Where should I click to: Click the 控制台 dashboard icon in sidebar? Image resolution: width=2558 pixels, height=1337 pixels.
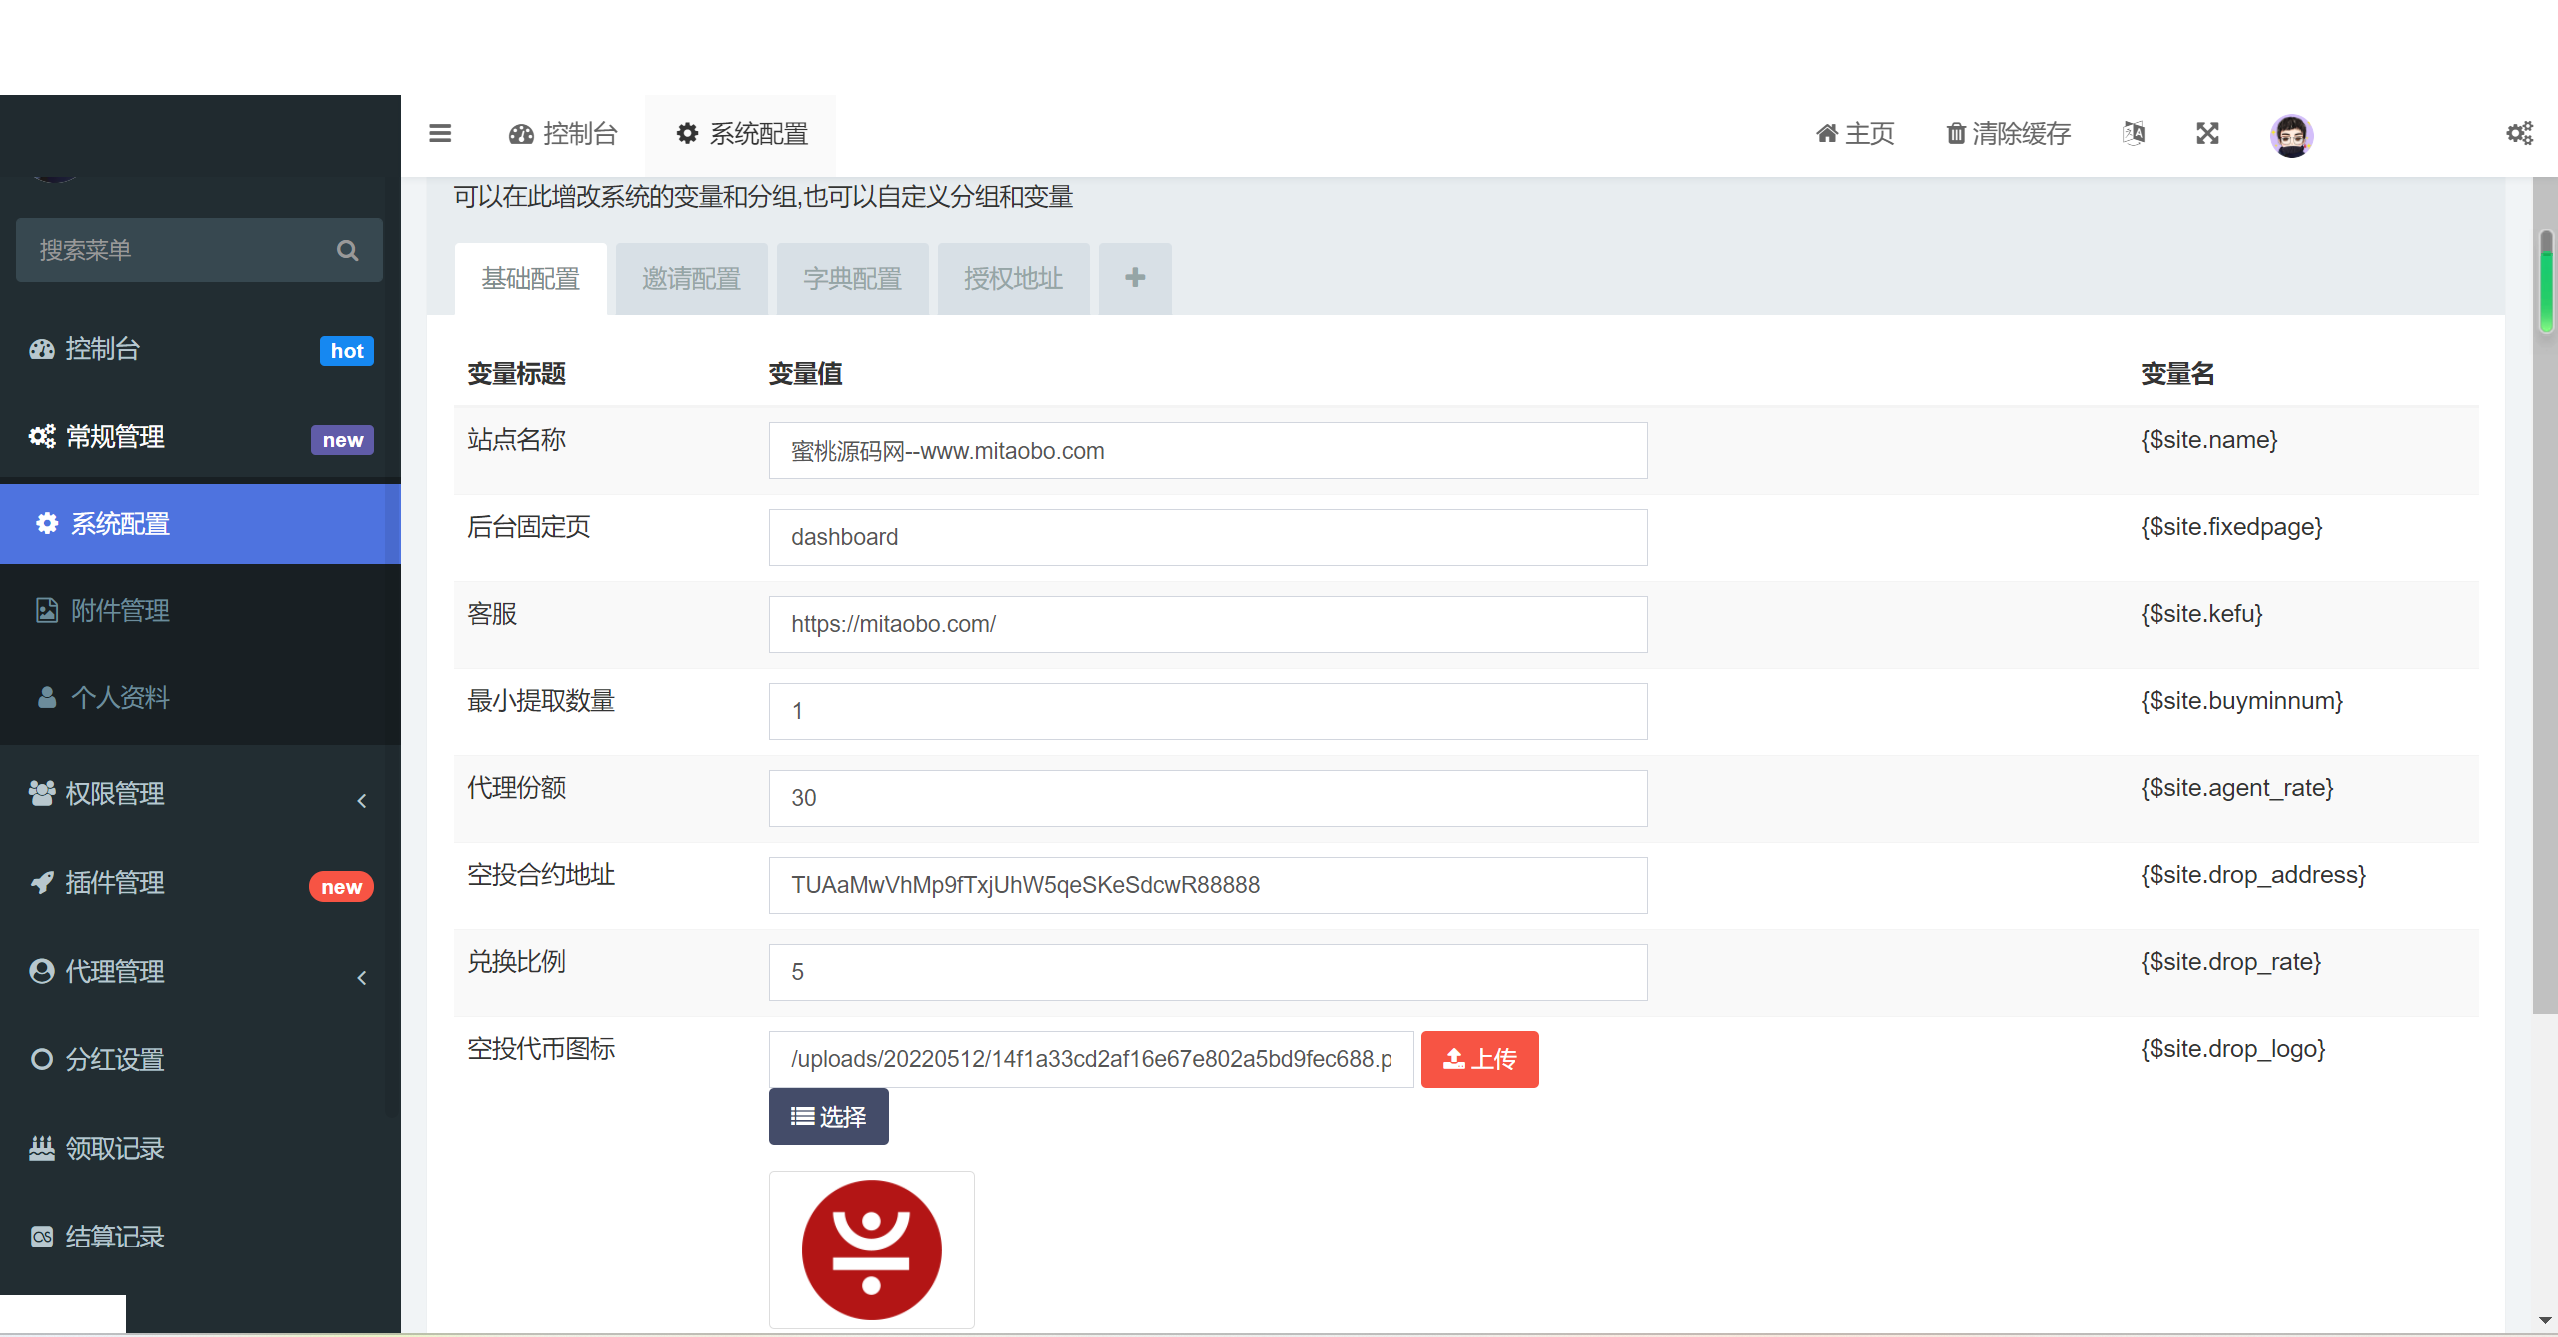point(42,349)
